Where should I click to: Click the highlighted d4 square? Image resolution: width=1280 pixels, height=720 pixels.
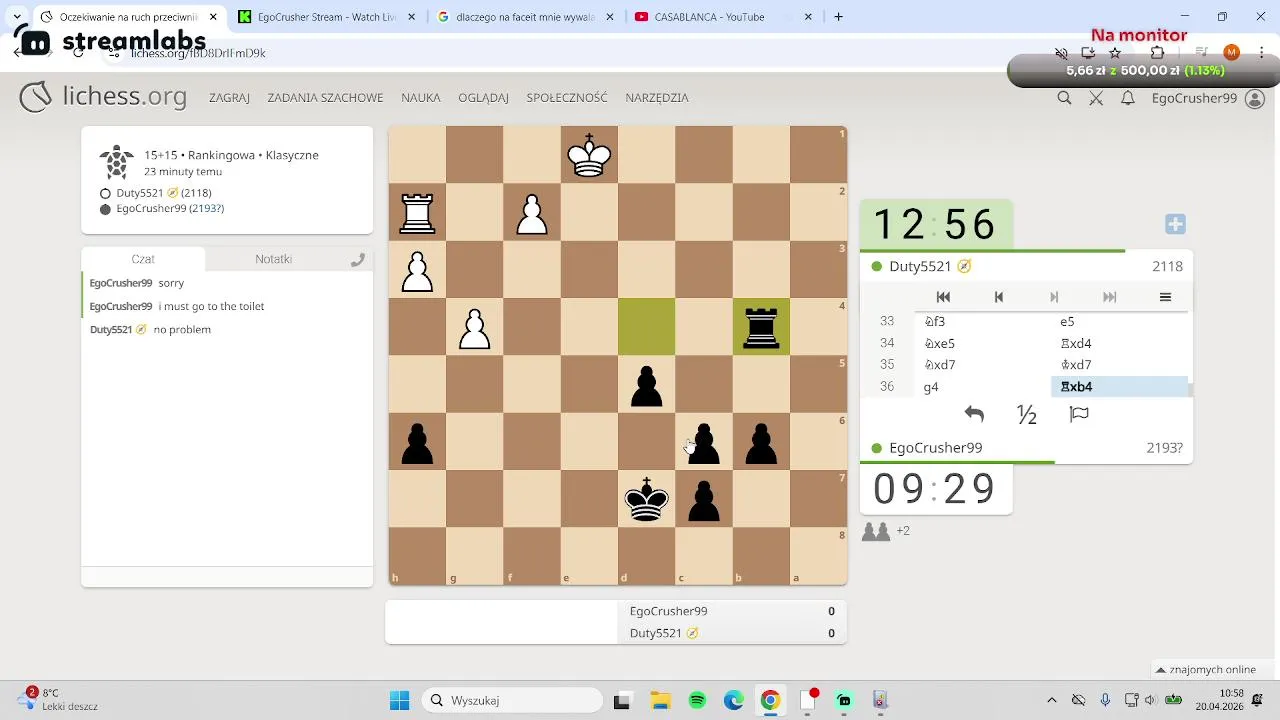pyautogui.click(x=647, y=327)
